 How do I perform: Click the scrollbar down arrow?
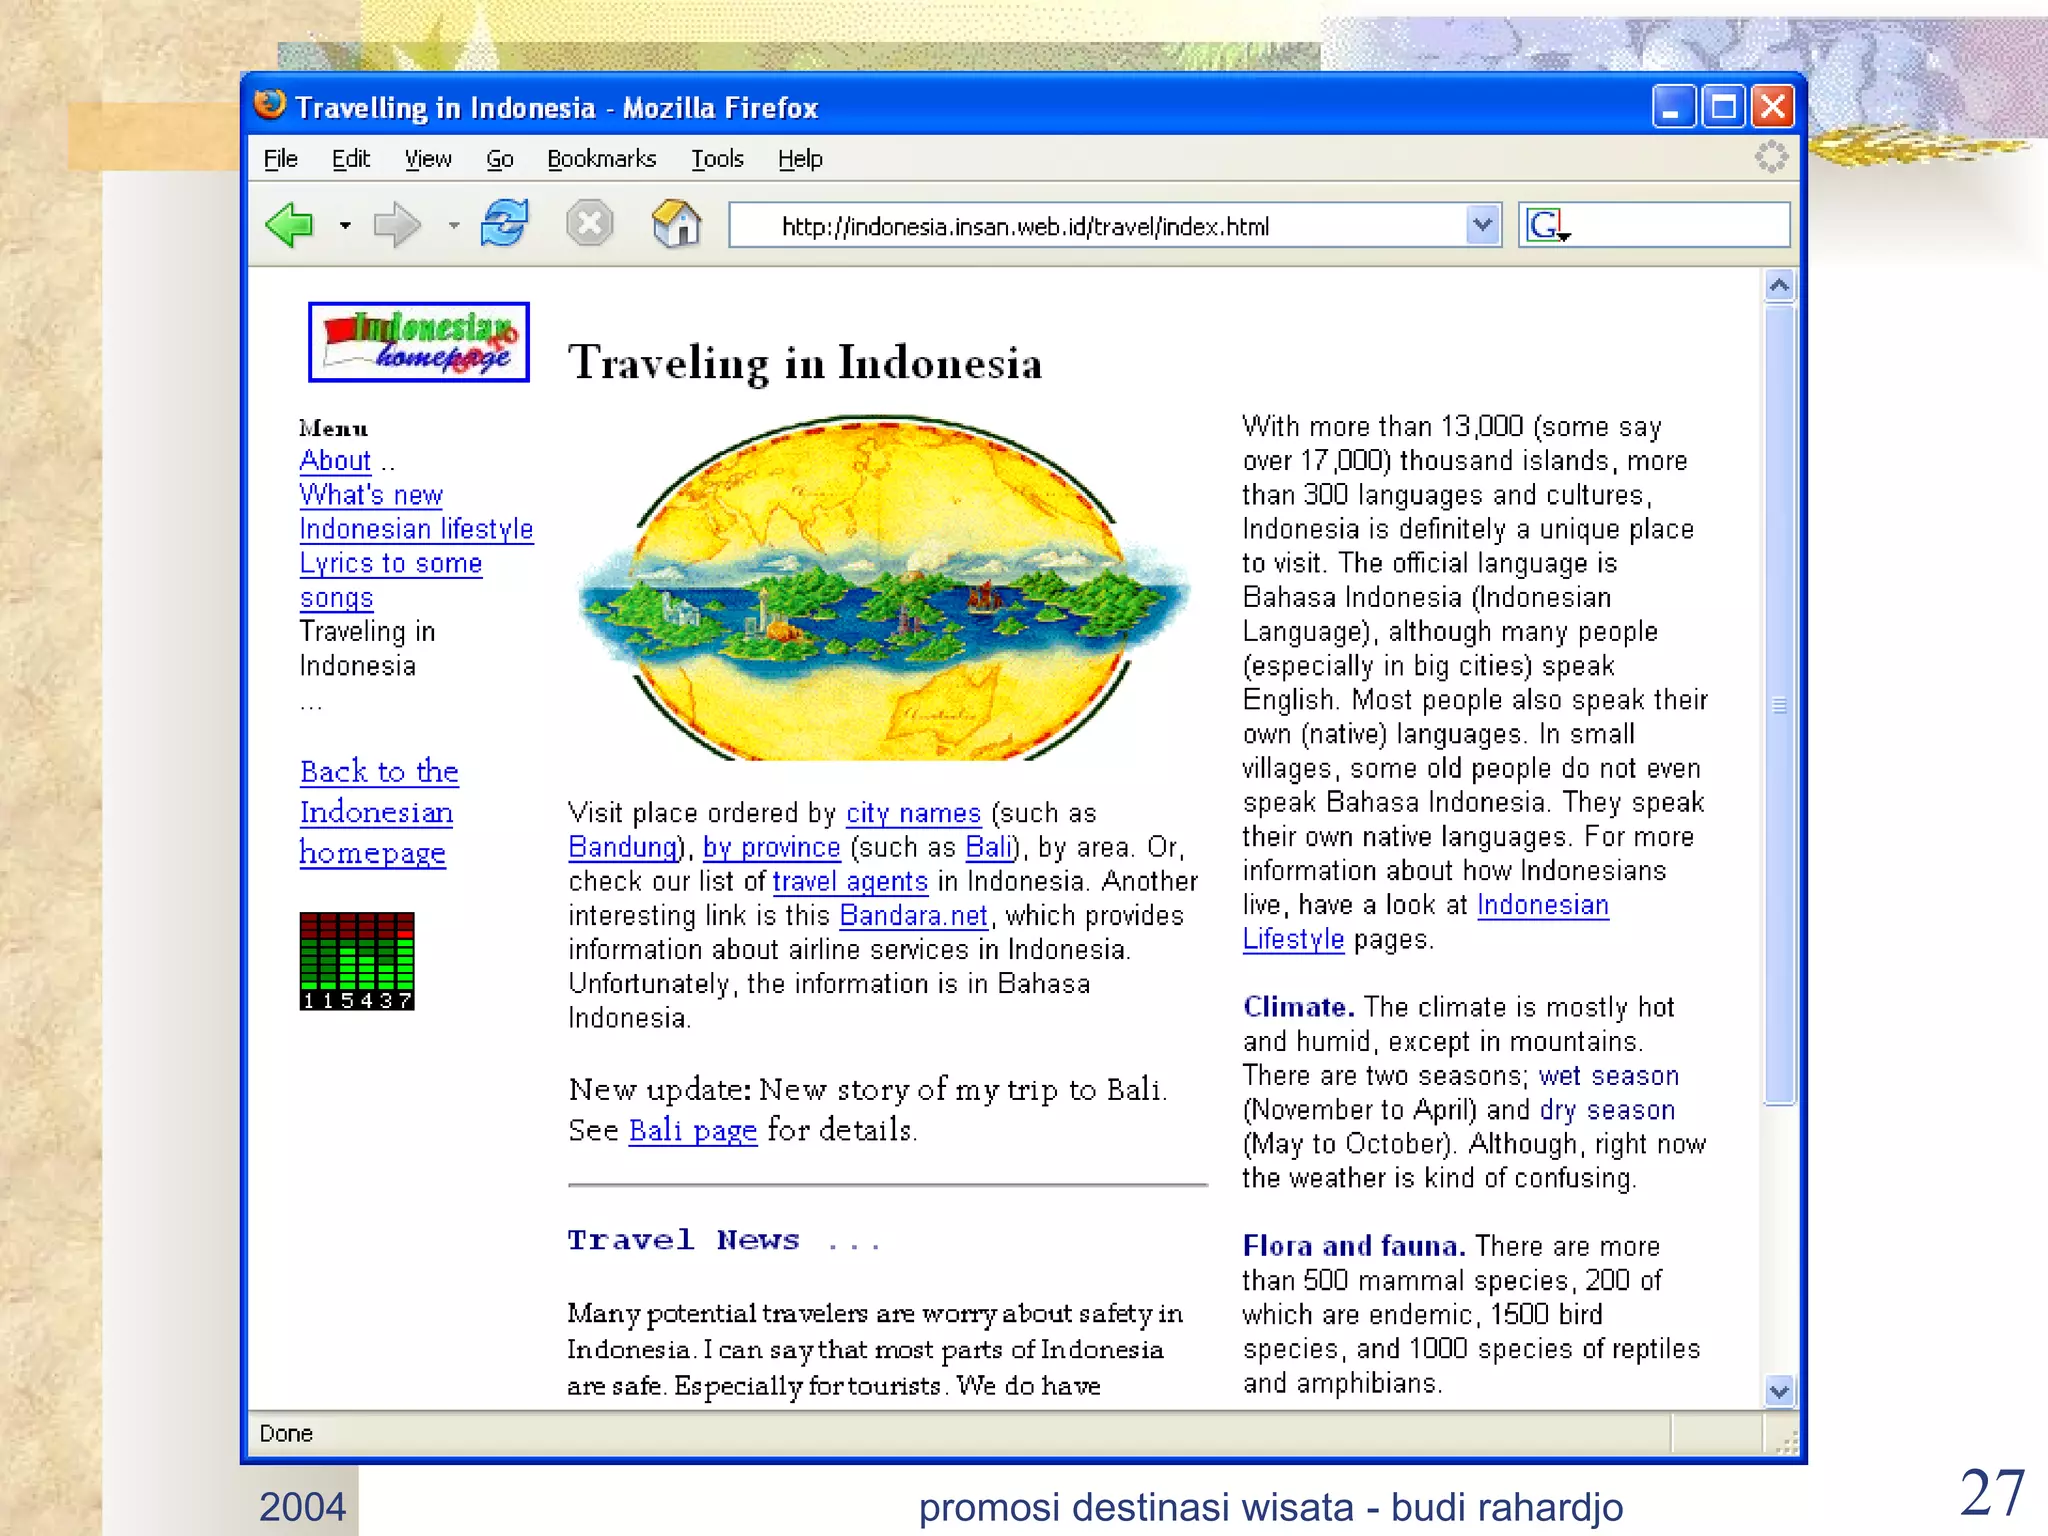pyautogui.click(x=1779, y=1390)
